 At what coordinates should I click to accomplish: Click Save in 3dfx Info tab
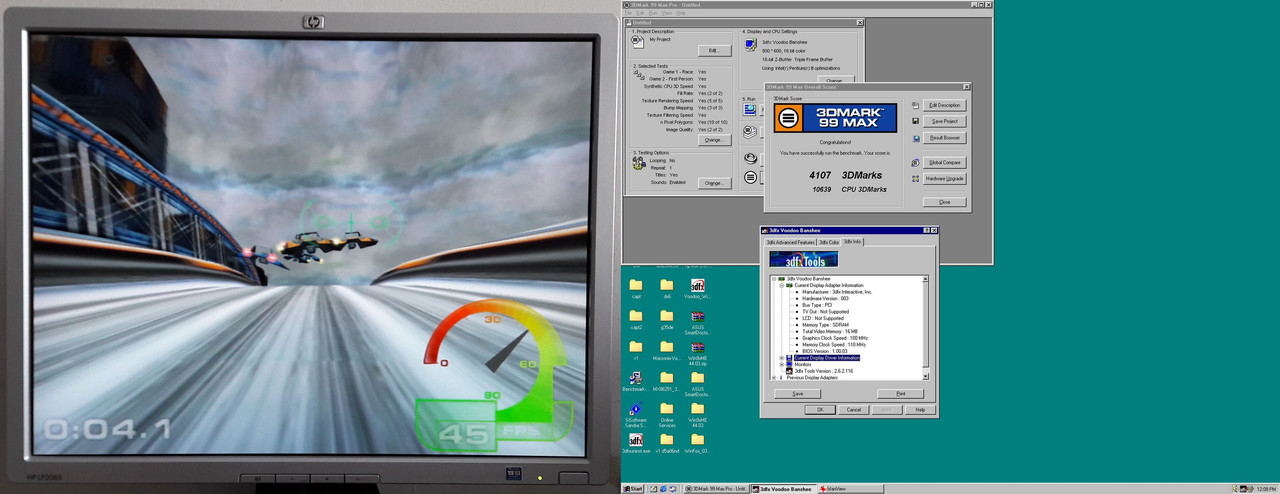tap(797, 394)
